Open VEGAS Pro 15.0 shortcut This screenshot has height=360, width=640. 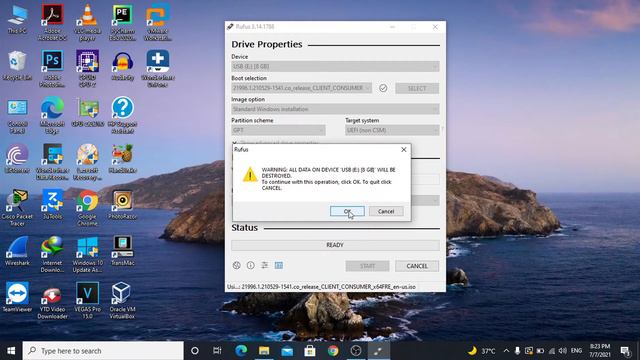click(87, 302)
